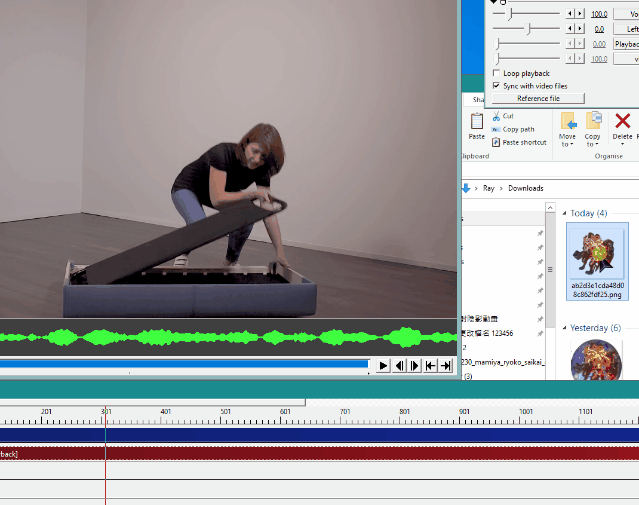Navigate to Ray in the breadcrumb

pos(489,188)
